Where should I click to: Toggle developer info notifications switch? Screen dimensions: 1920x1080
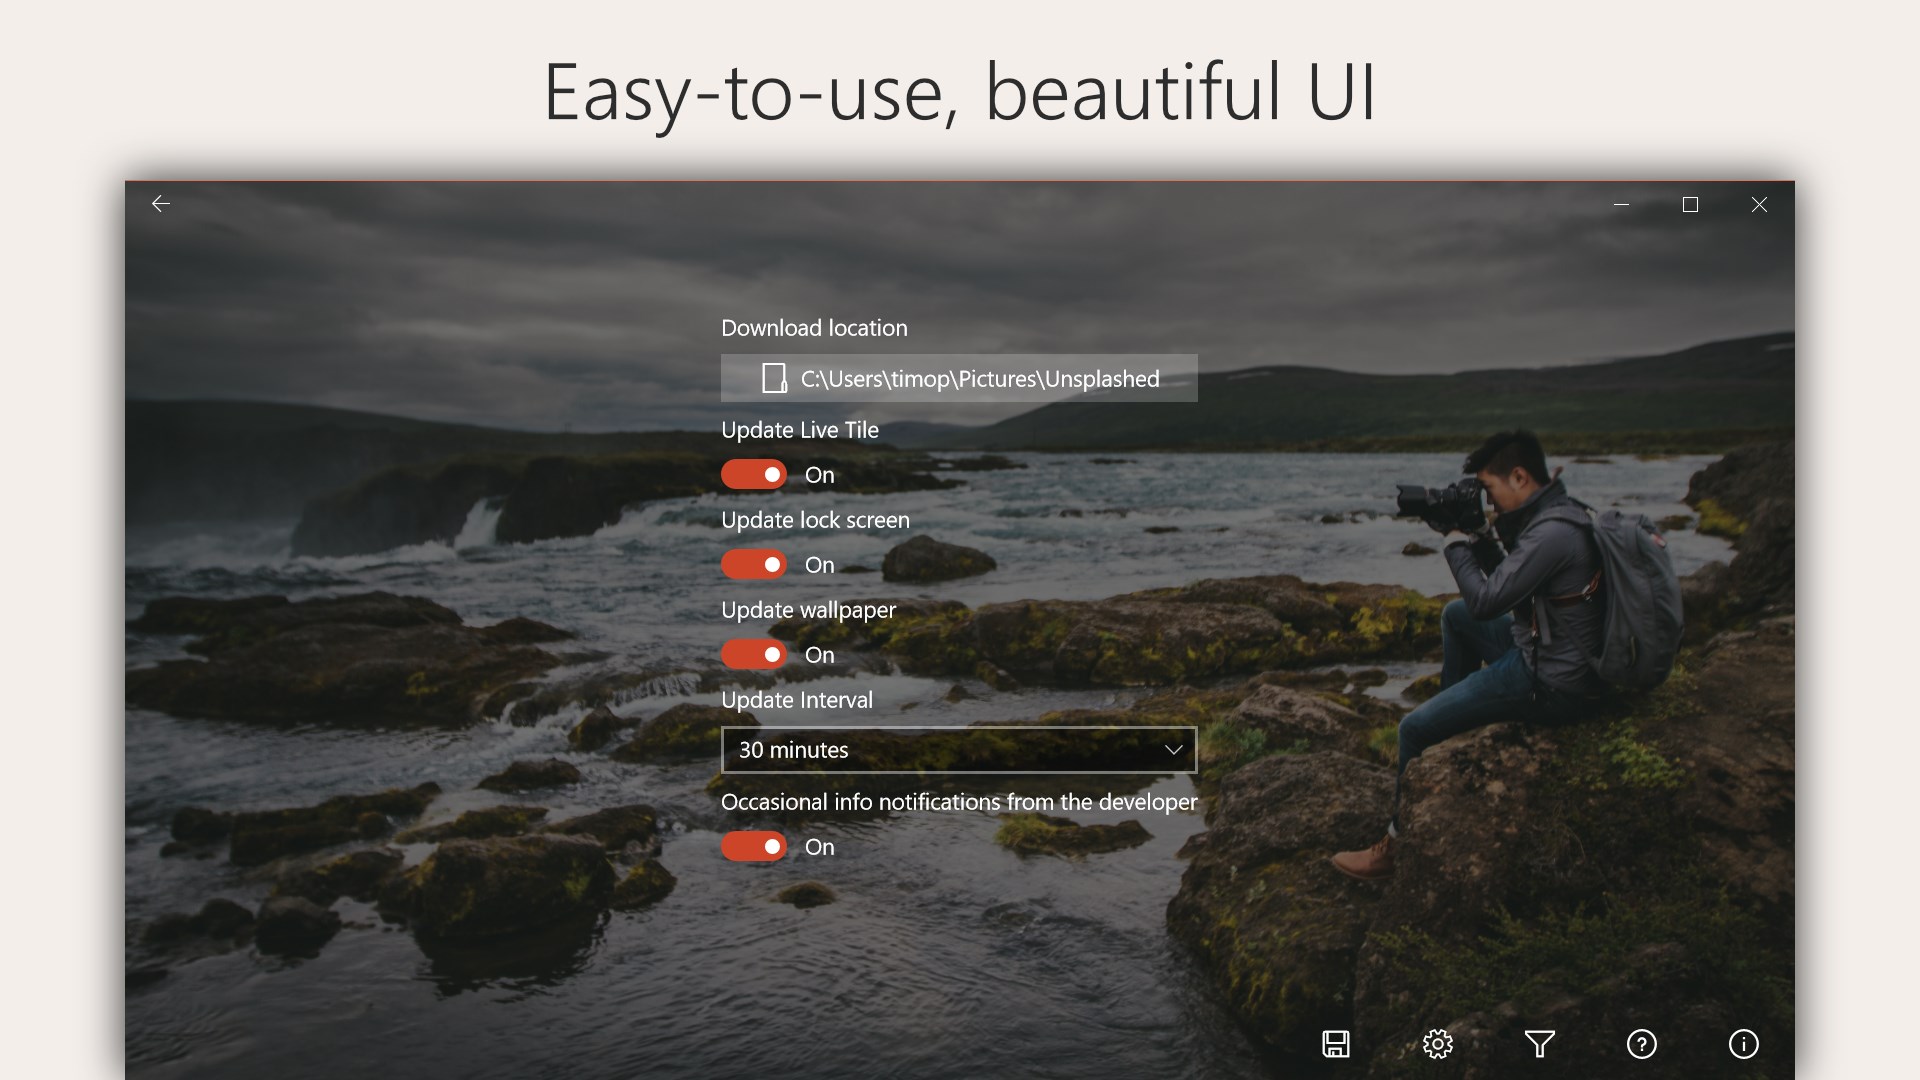pyautogui.click(x=754, y=846)
